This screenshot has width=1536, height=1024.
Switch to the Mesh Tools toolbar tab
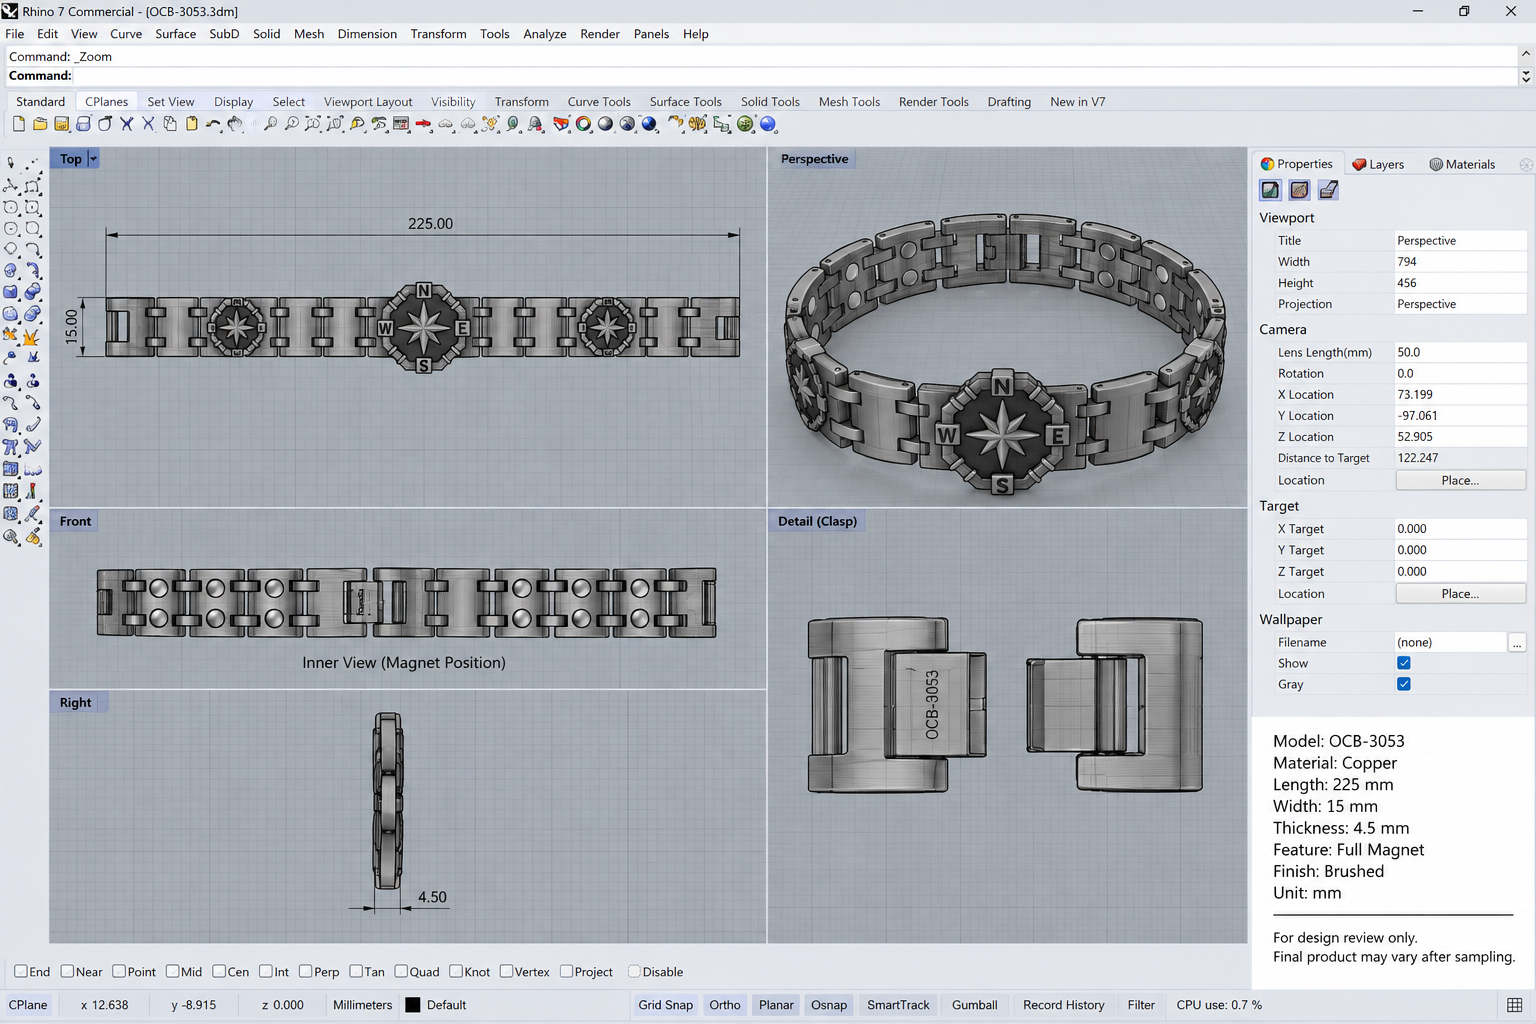click(x=849, y=102)
